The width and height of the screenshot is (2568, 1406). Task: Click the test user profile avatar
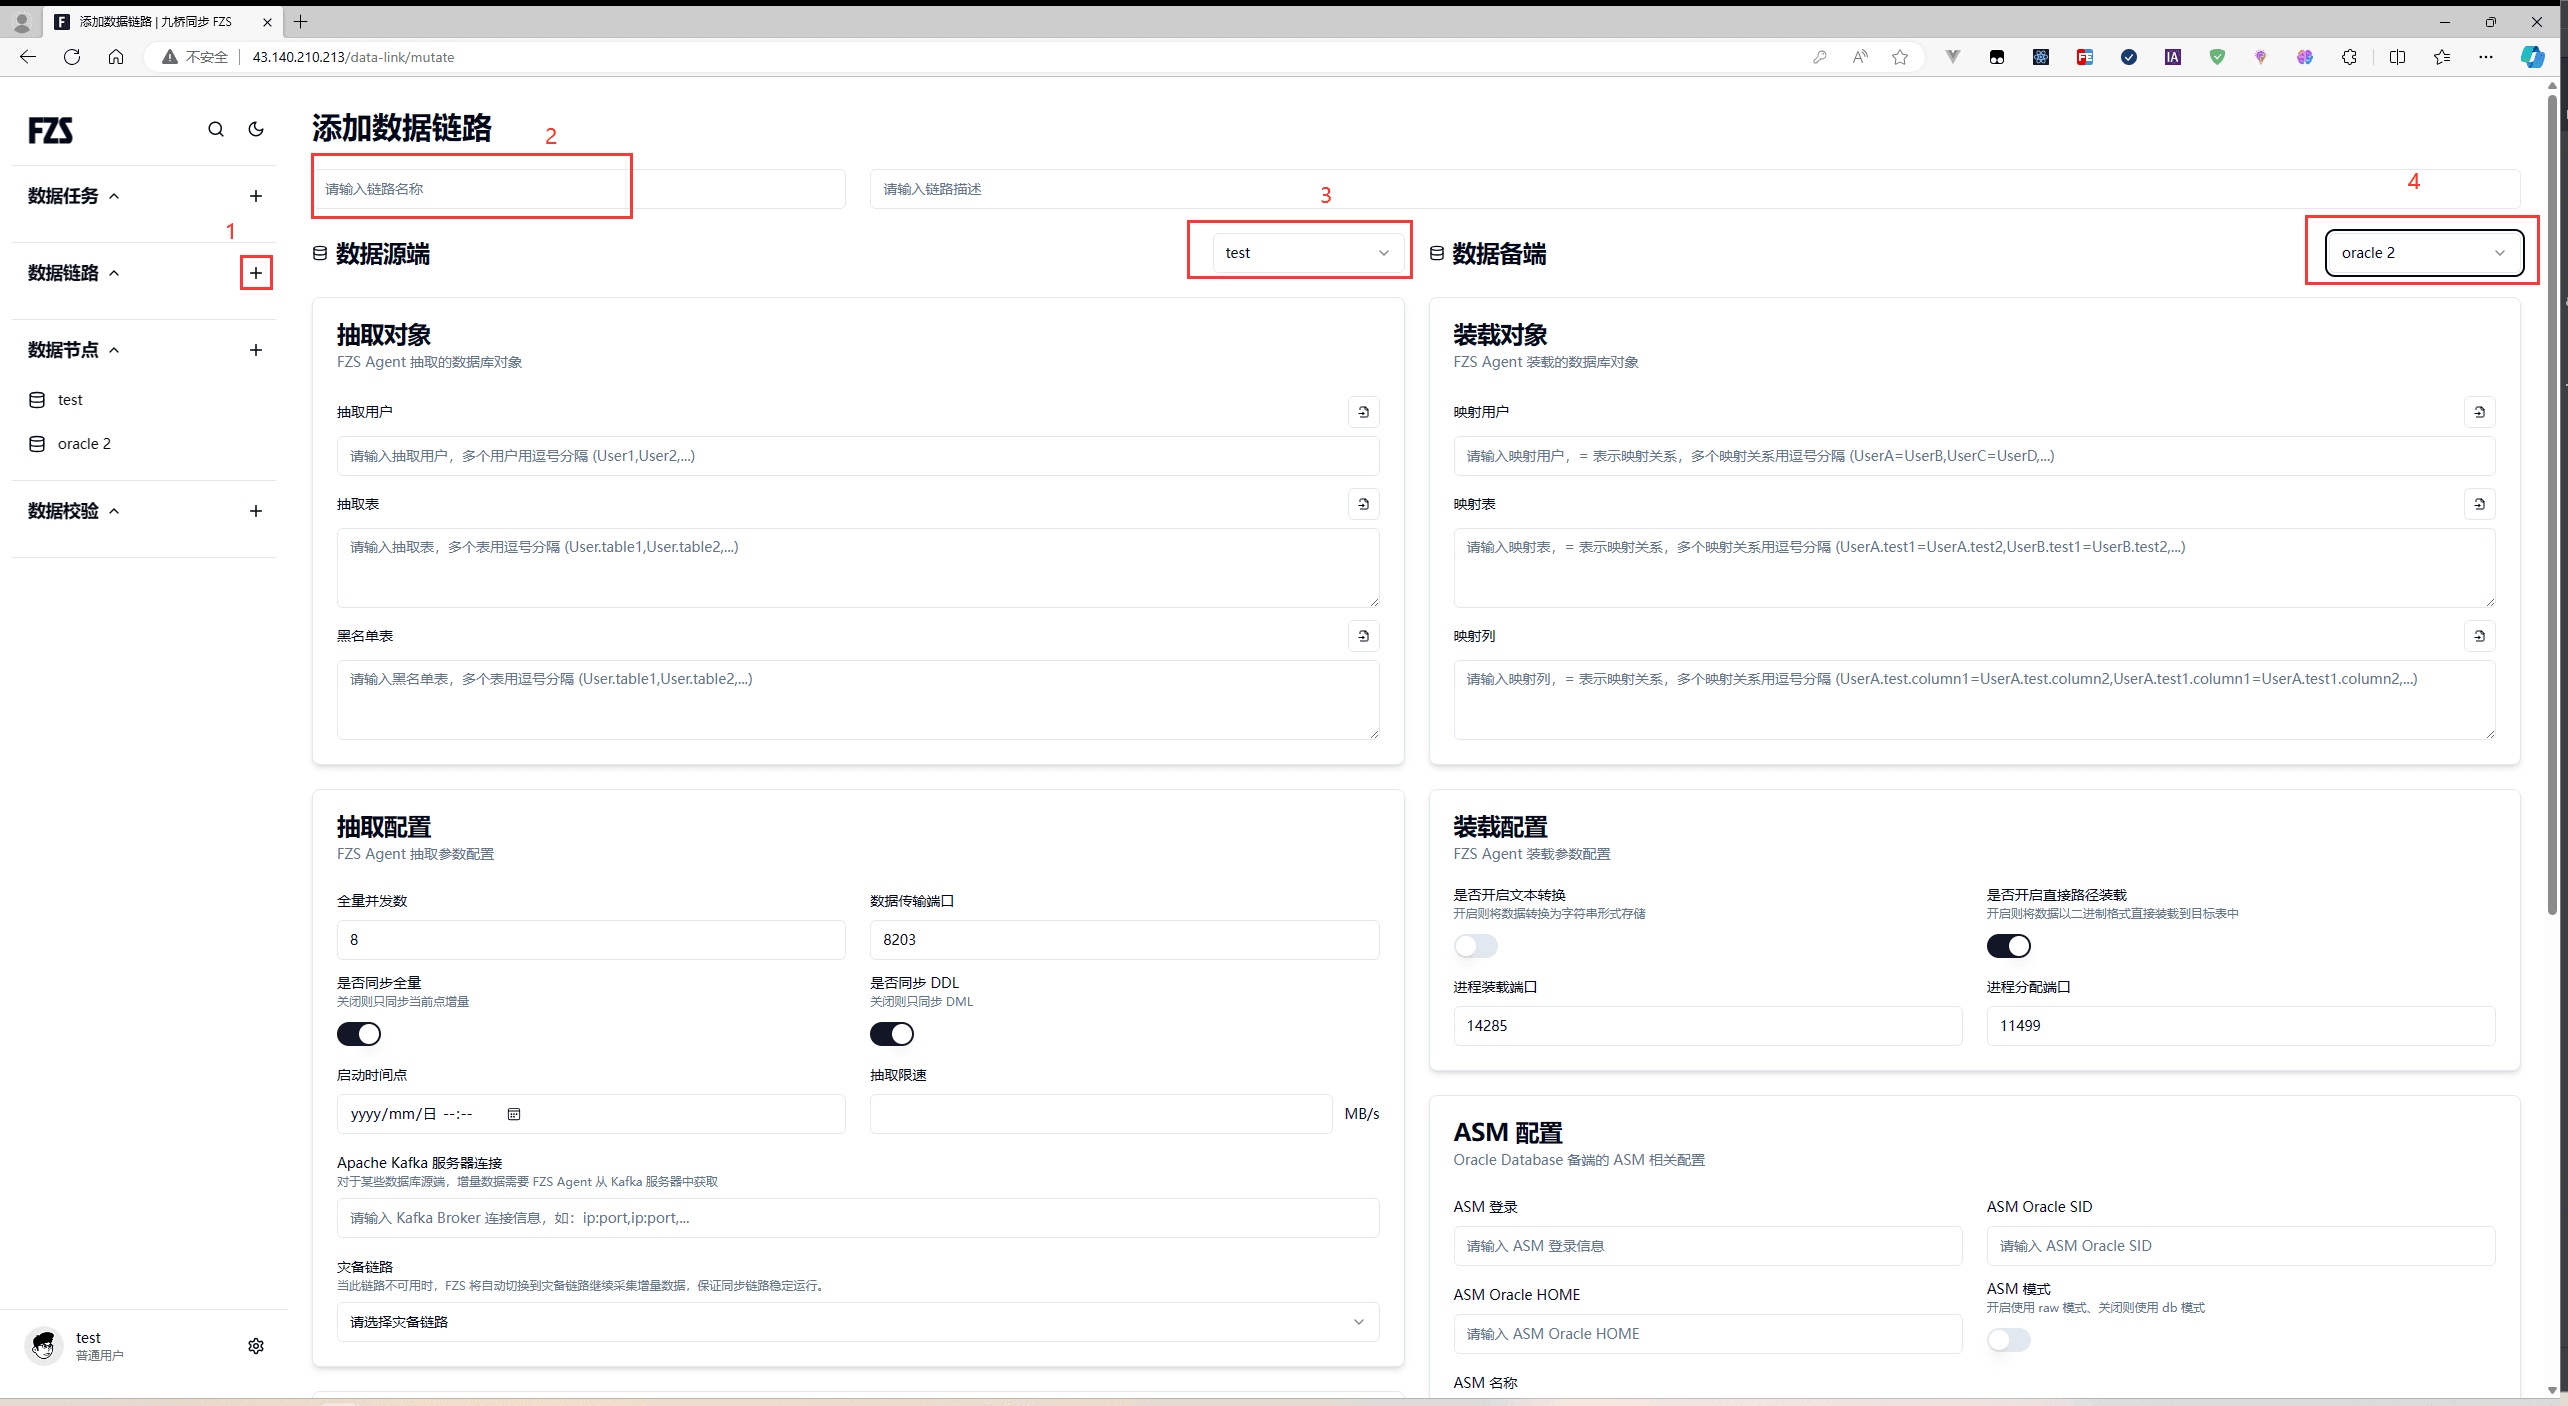point(44,1346)
